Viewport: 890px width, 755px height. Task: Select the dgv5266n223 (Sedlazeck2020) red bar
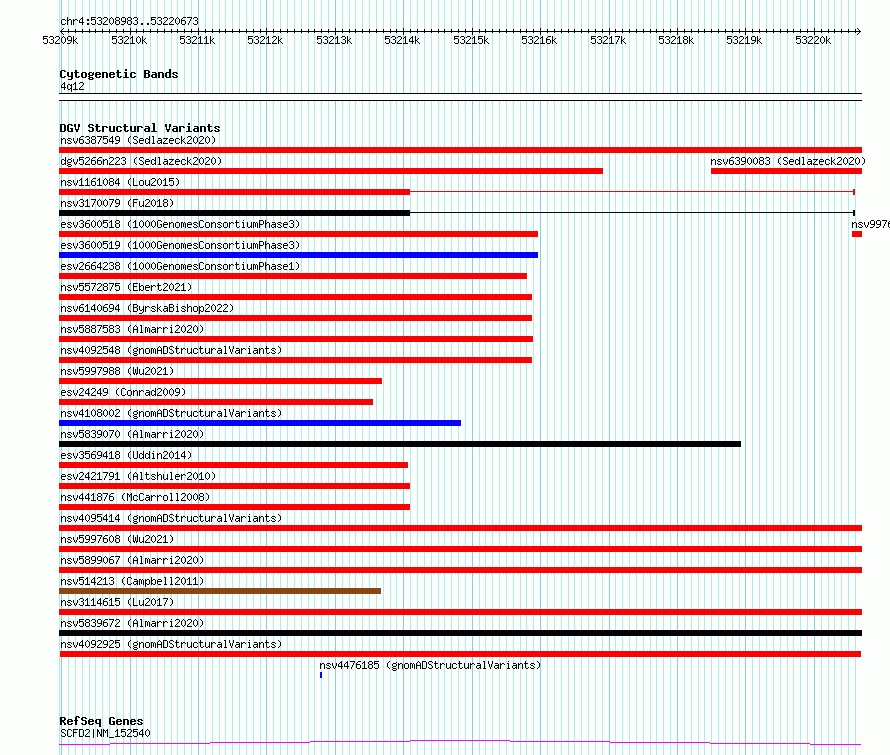coord(331,171)
